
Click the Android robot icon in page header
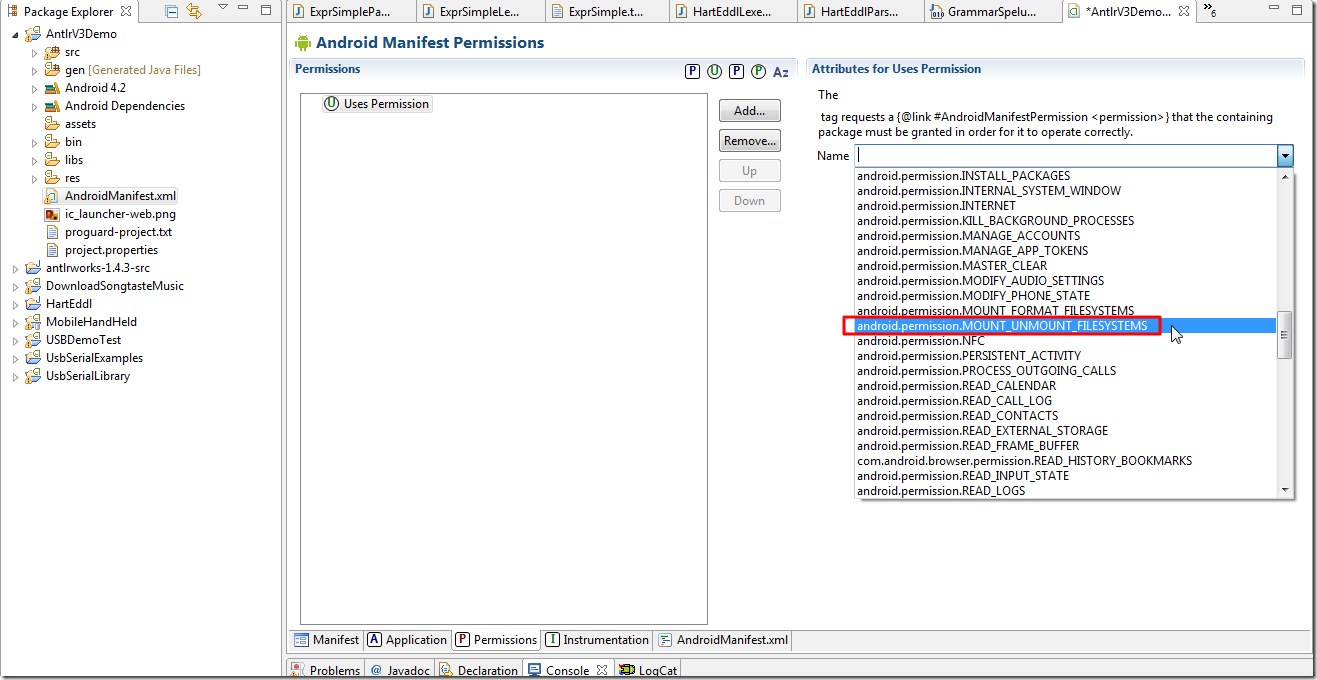pyautogui.click(x=303, y=43)
